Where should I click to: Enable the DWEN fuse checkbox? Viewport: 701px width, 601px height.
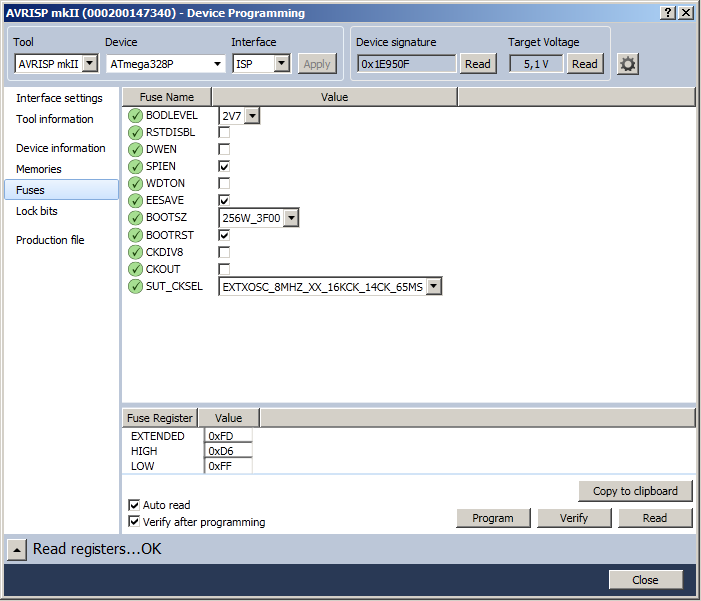224,149
